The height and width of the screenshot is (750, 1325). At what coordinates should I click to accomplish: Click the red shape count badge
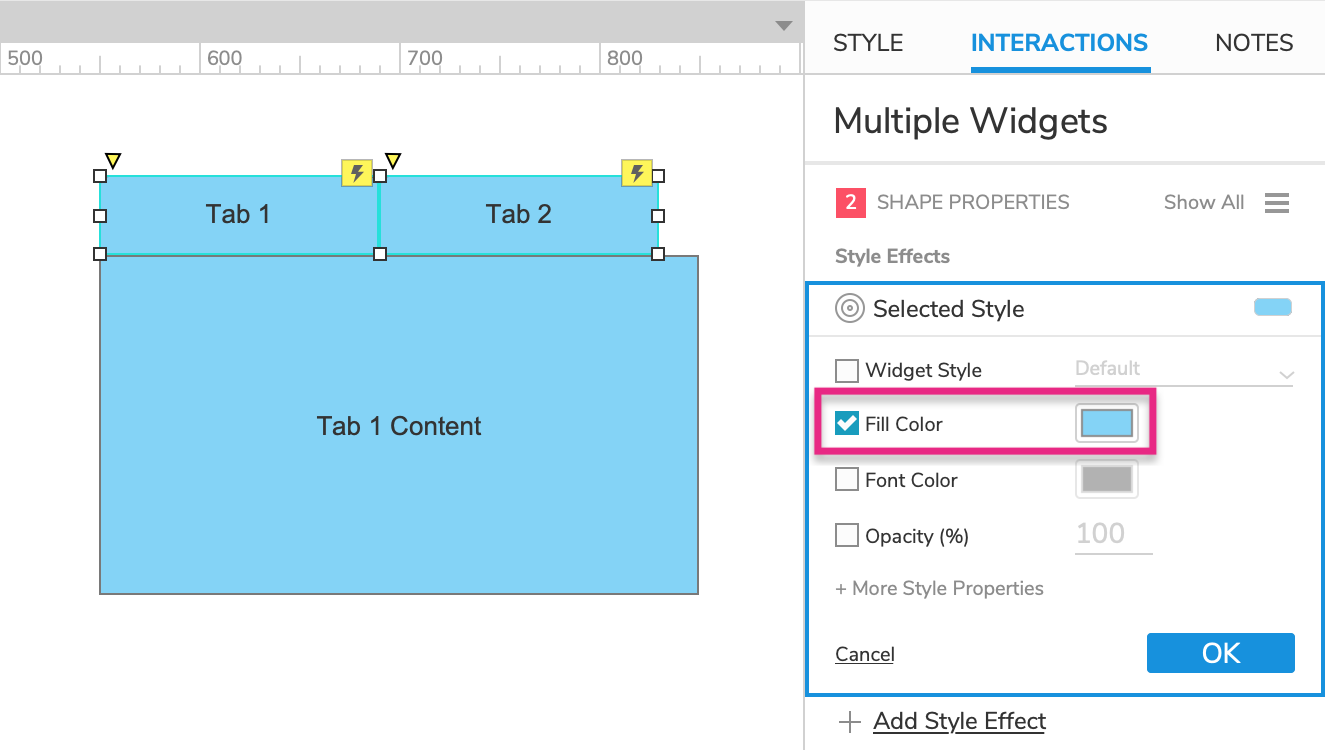click(850, 202)
